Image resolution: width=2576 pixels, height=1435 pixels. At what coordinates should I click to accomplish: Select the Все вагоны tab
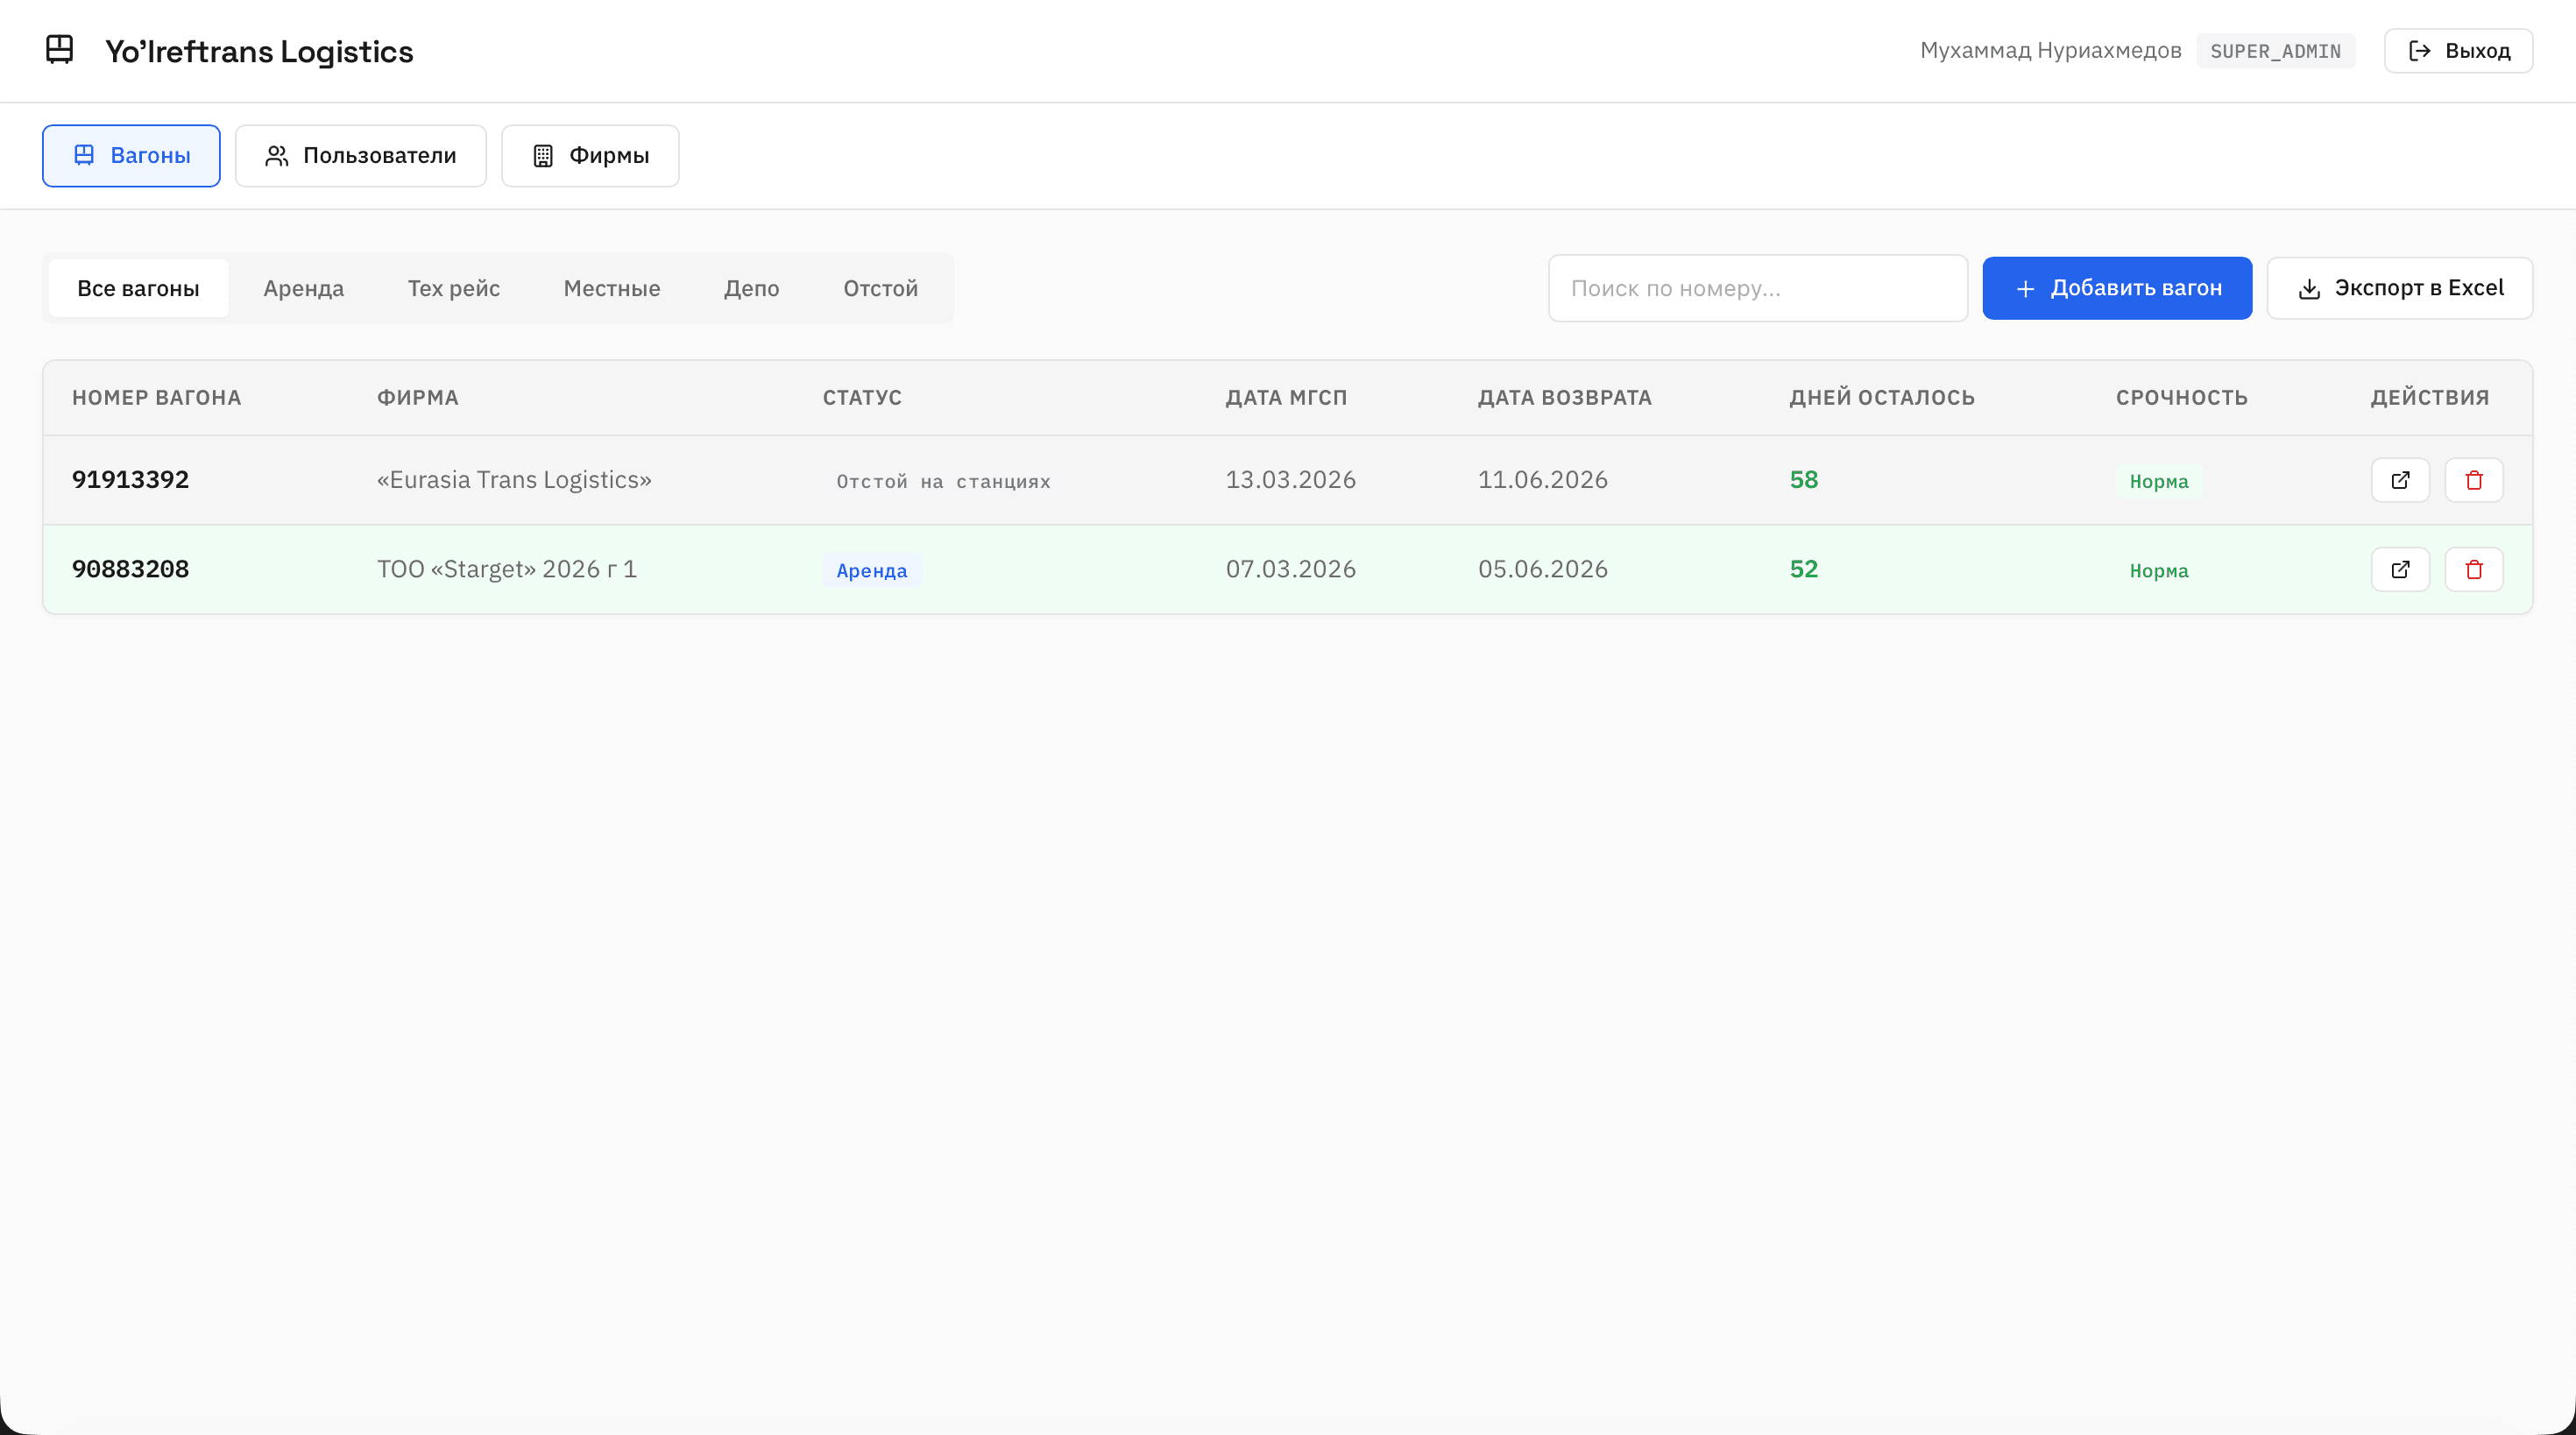138,288
